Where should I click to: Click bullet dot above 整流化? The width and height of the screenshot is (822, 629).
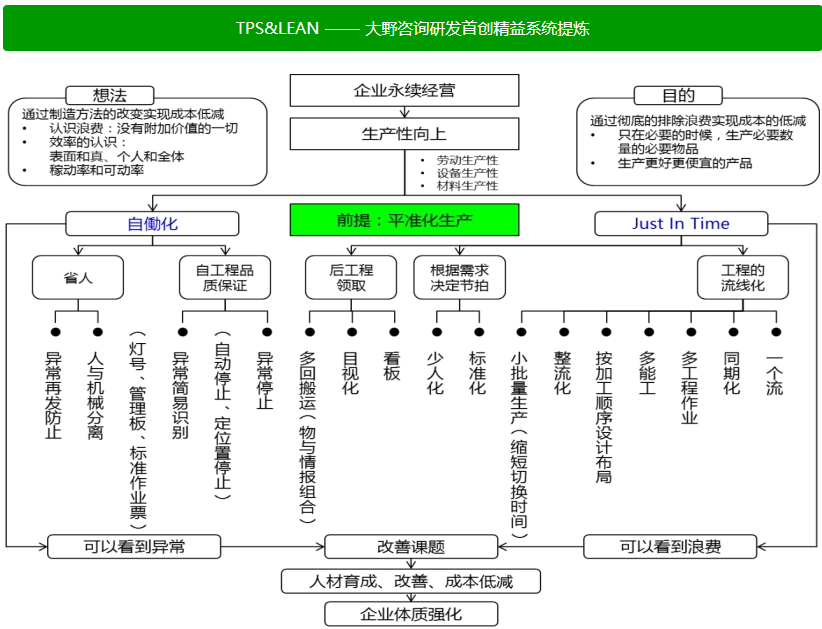point(564,332)
